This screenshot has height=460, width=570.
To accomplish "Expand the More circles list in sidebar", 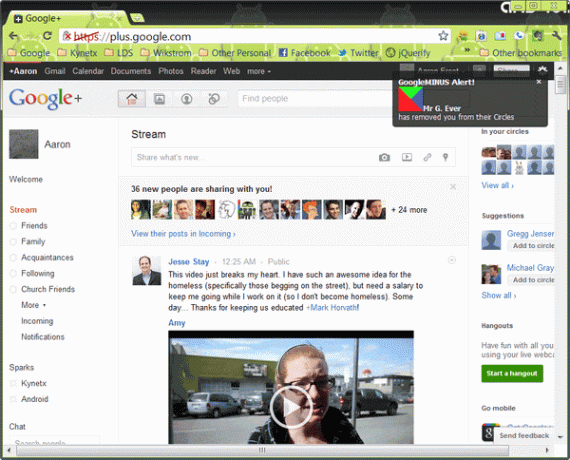I will coord(33,305).
